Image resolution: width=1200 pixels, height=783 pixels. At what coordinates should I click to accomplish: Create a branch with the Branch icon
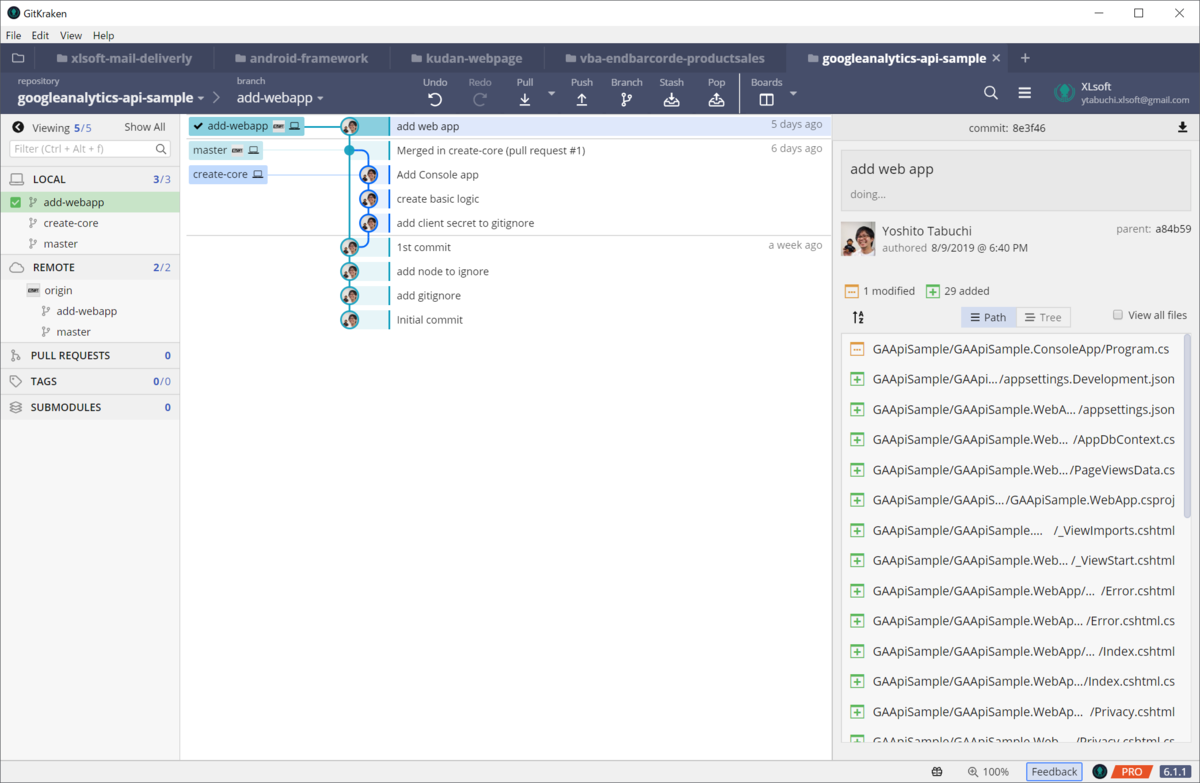(627, 99)
